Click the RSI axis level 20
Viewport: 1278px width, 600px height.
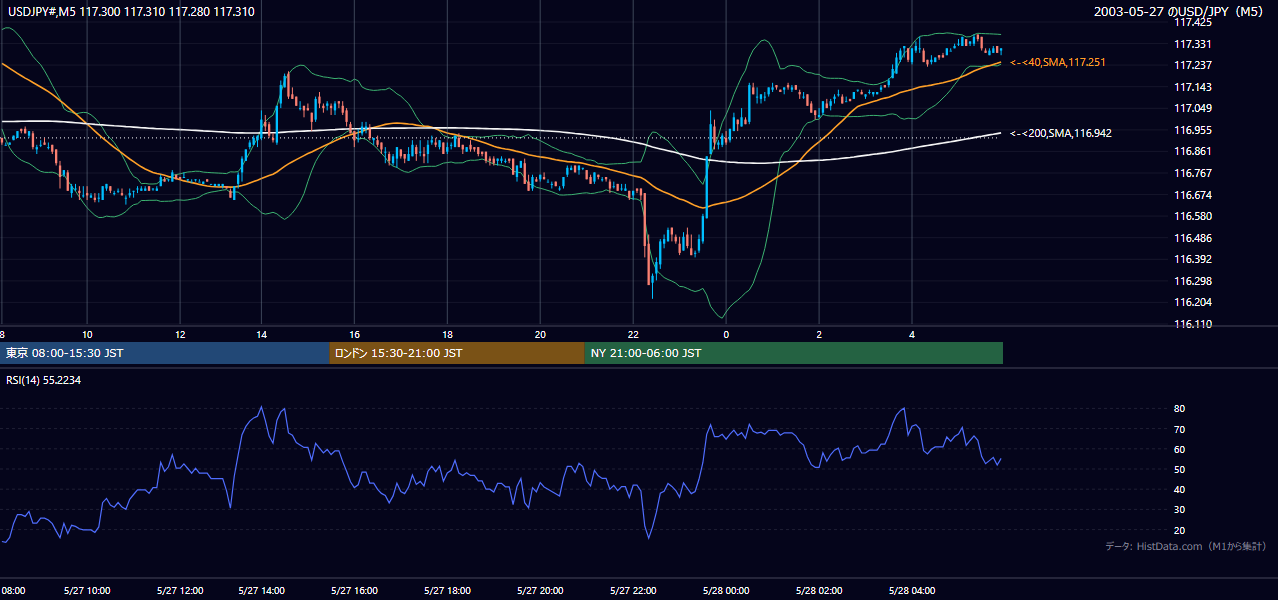click(1180, 530)
